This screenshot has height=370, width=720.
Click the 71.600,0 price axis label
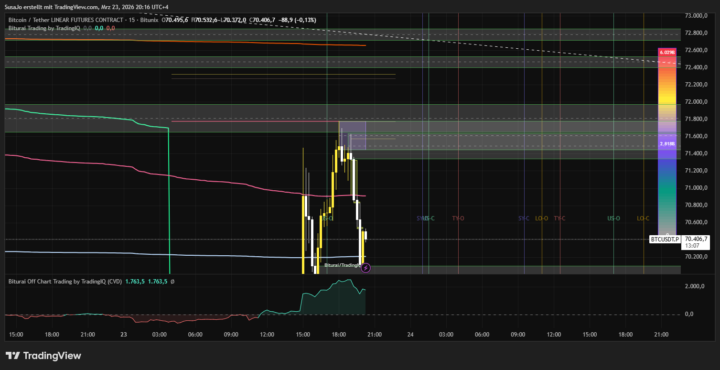tap(696, 136)
